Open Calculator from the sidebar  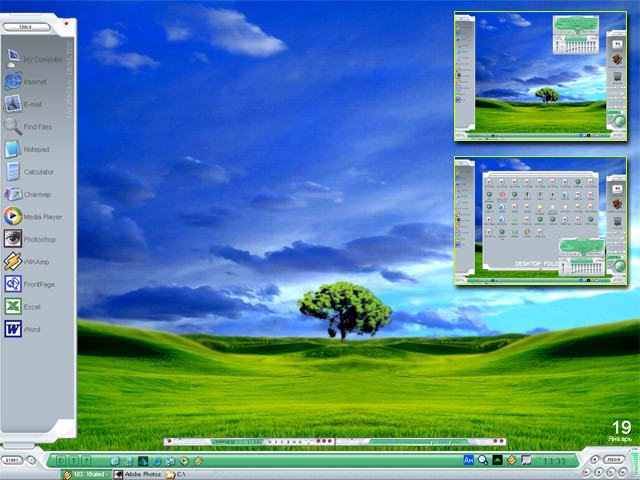pyautogui.click(x=29, y=171)
